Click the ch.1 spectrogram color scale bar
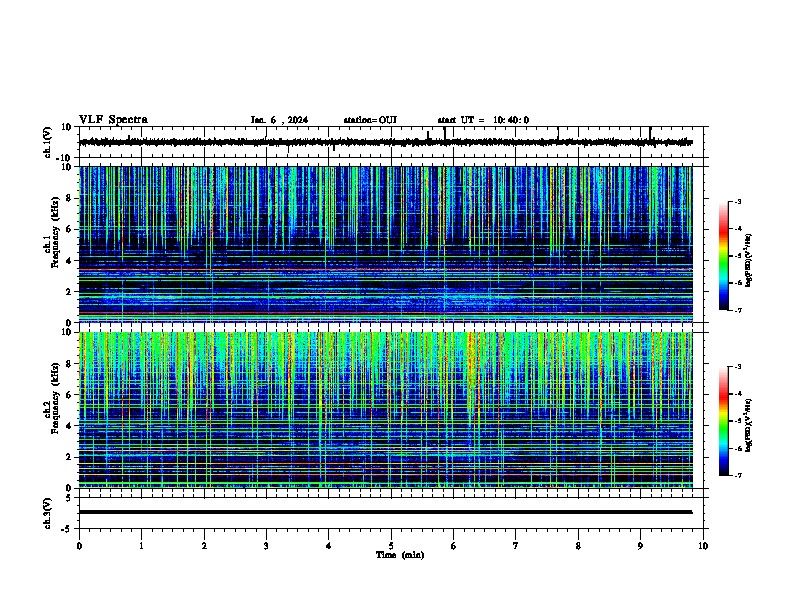Viewport: 792px width, 612px height. pyautogui.click(x=724, y=256)
